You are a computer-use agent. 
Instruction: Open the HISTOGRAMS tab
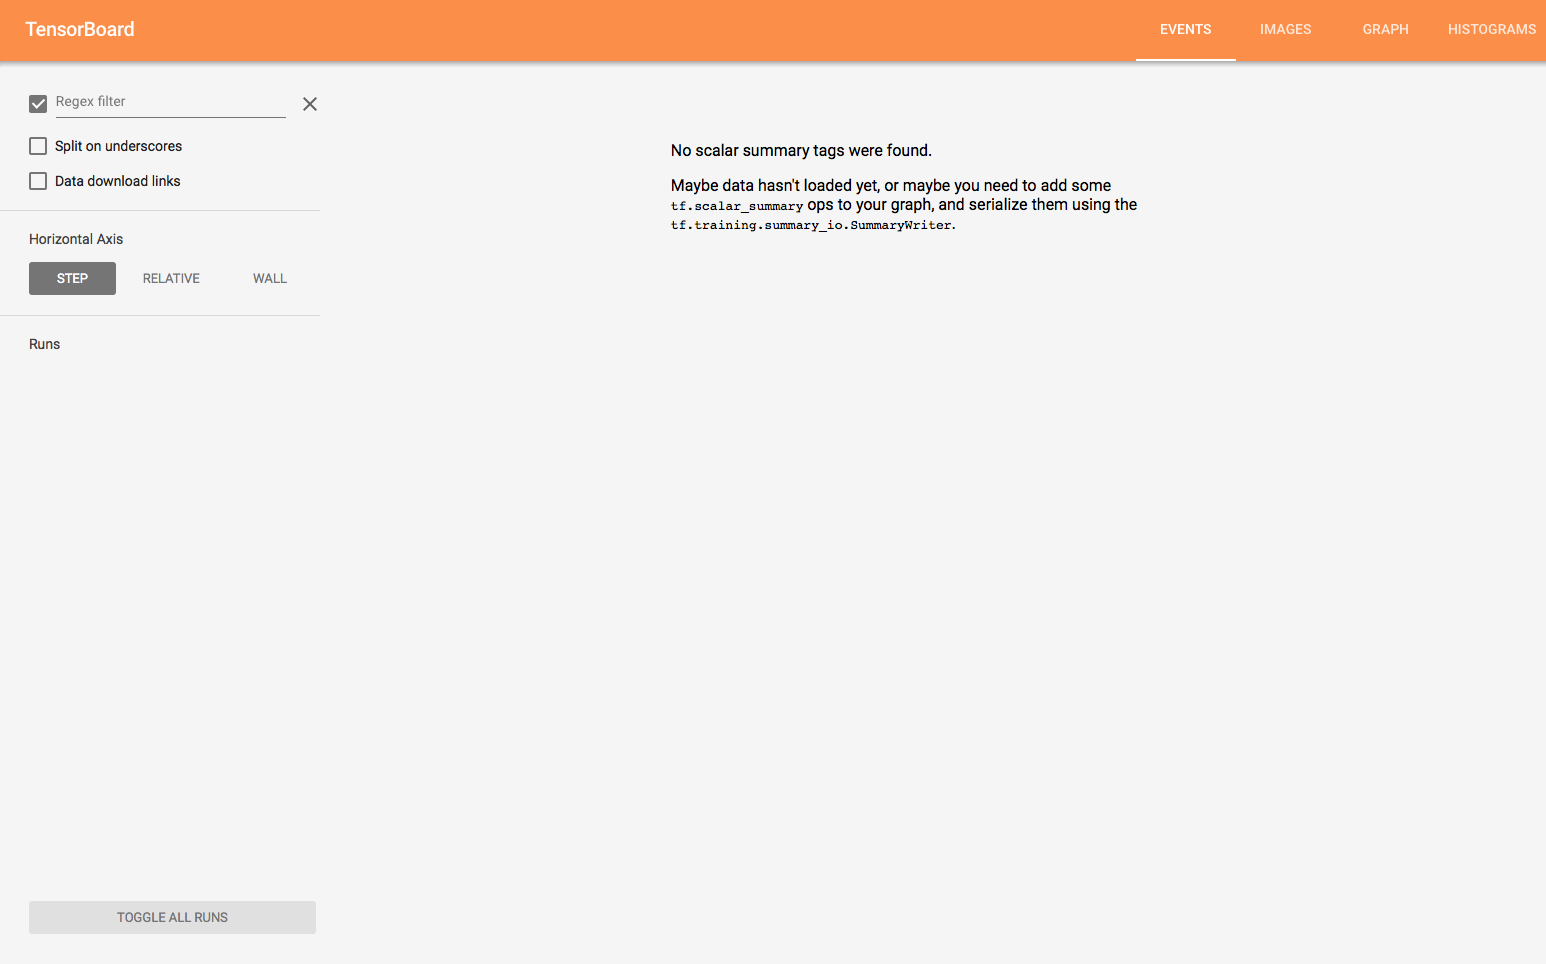coord(1491,30)
